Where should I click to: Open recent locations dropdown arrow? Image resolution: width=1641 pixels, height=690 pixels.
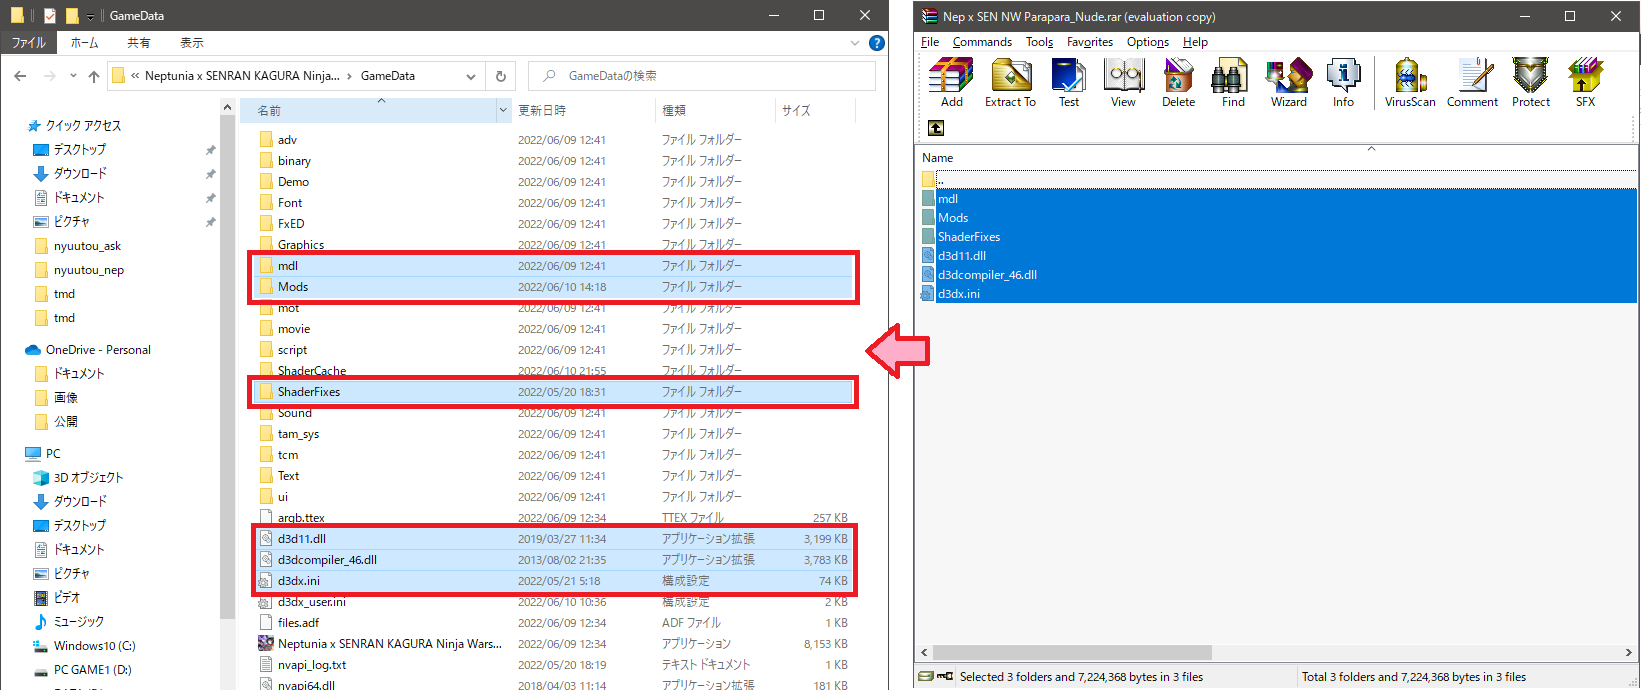[73, 76]
